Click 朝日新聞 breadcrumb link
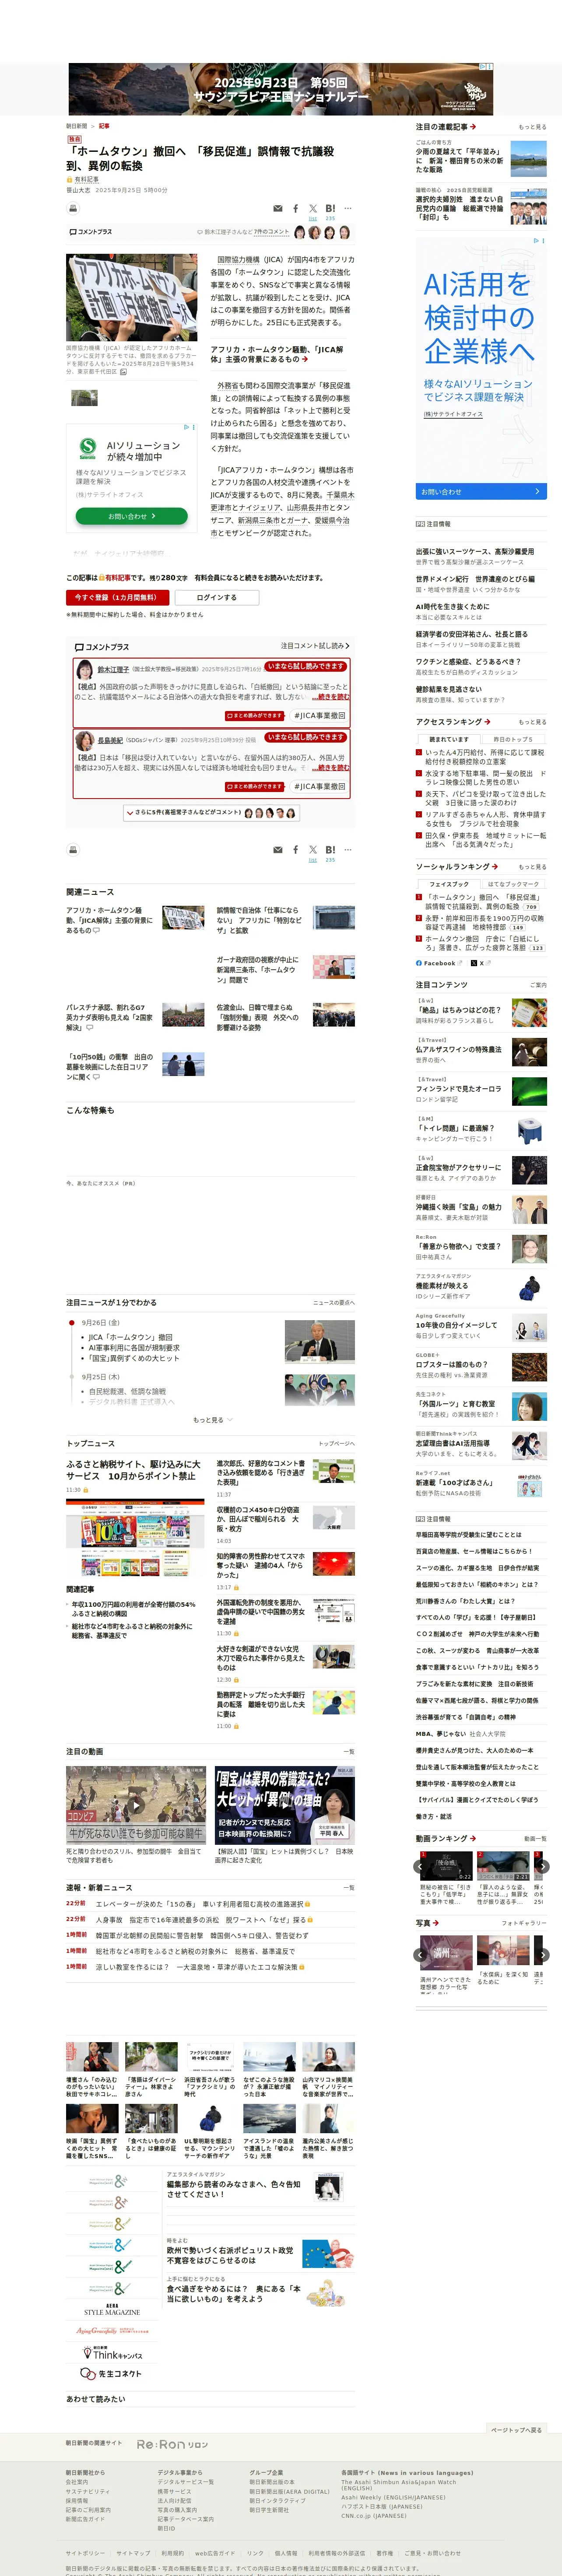Viewport: 562px width, 2576px height. pyautogui.click(x=77, y=126)
